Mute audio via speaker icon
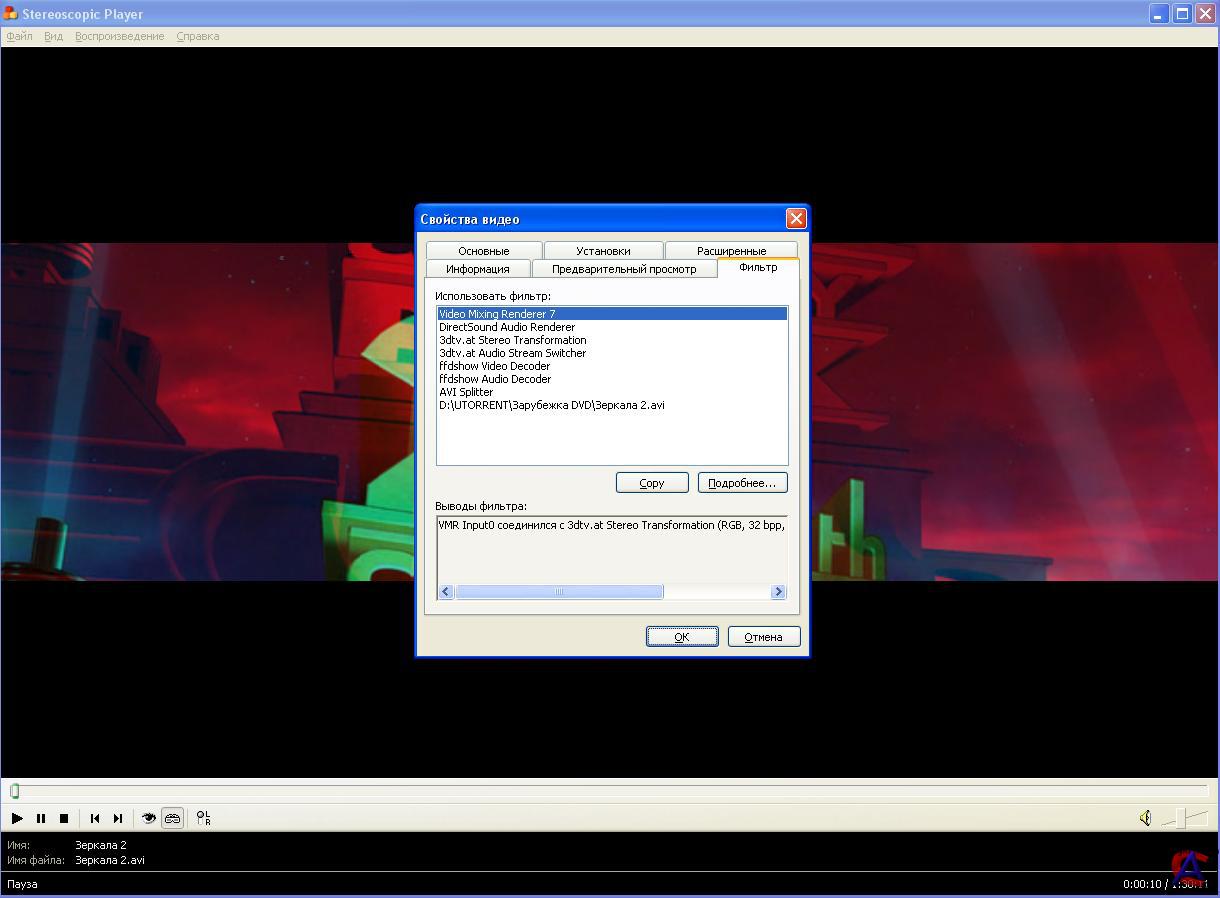Image resolution: width=1220 pixels, height=898 pixels. click(x=1146, y=818)
